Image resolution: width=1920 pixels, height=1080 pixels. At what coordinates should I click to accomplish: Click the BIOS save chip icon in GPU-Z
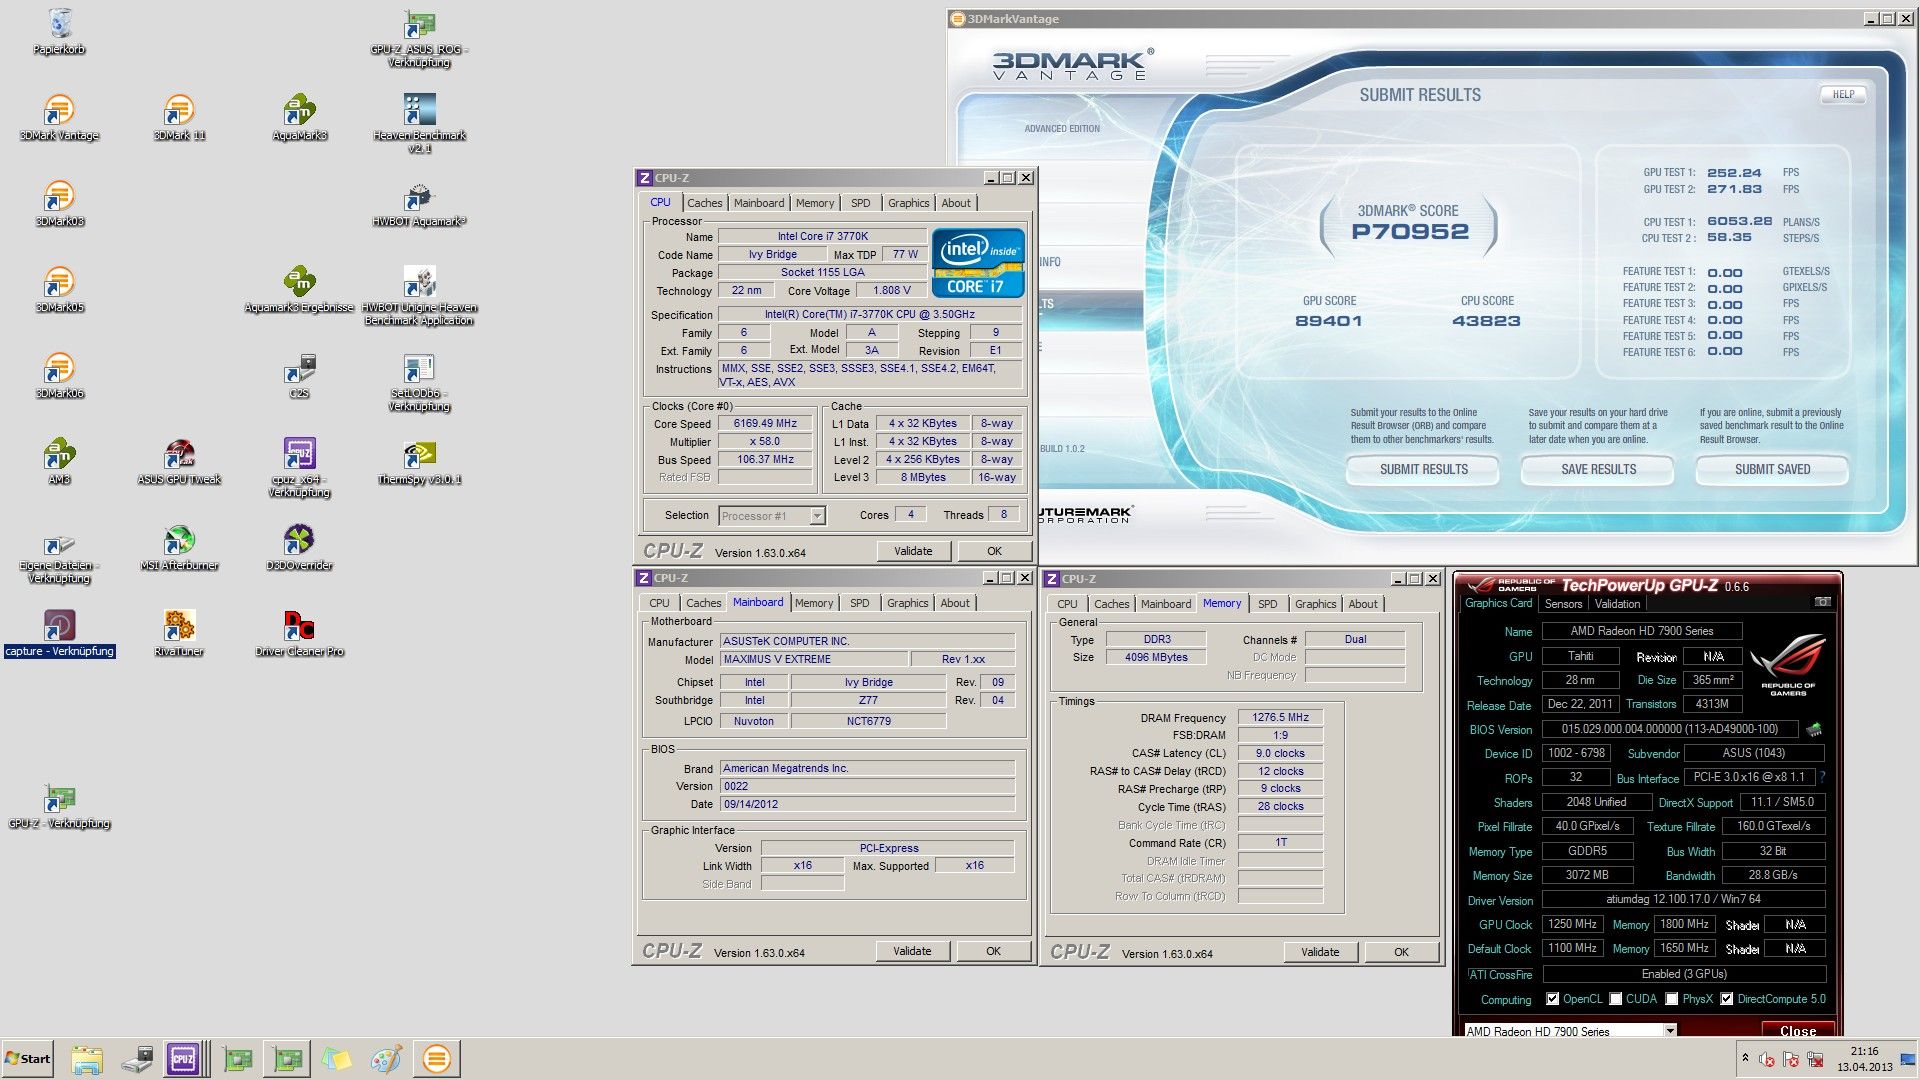coord(1814,729)
